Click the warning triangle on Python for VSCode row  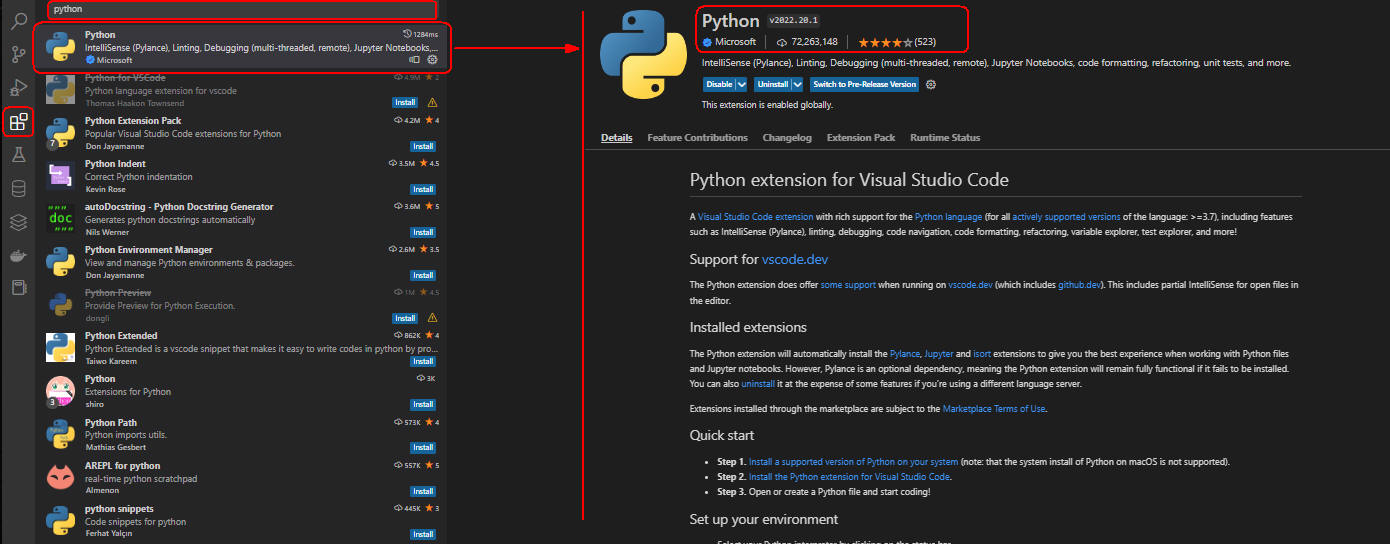pos(432,102)
